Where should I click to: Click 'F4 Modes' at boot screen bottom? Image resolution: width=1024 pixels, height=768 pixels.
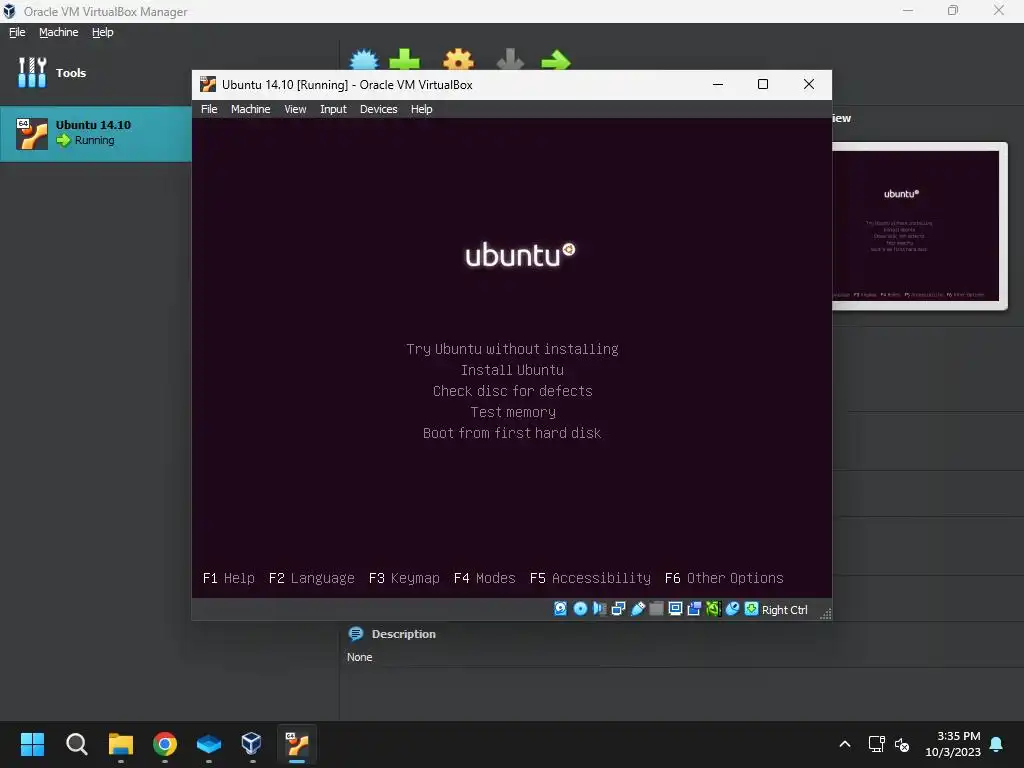pyautogui.click(x=485, y=578)
